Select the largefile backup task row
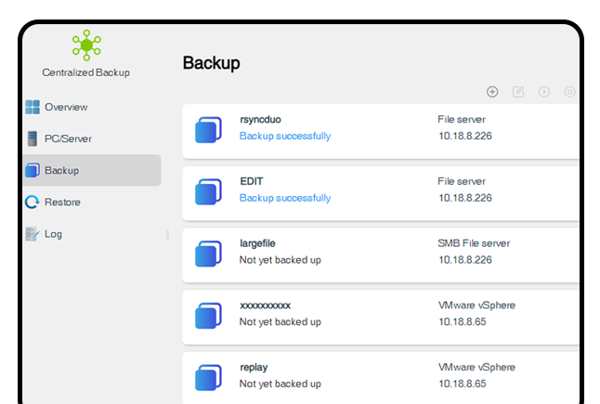Image resolution: width=600 pixels, height=404 pixels. point(381,255)
